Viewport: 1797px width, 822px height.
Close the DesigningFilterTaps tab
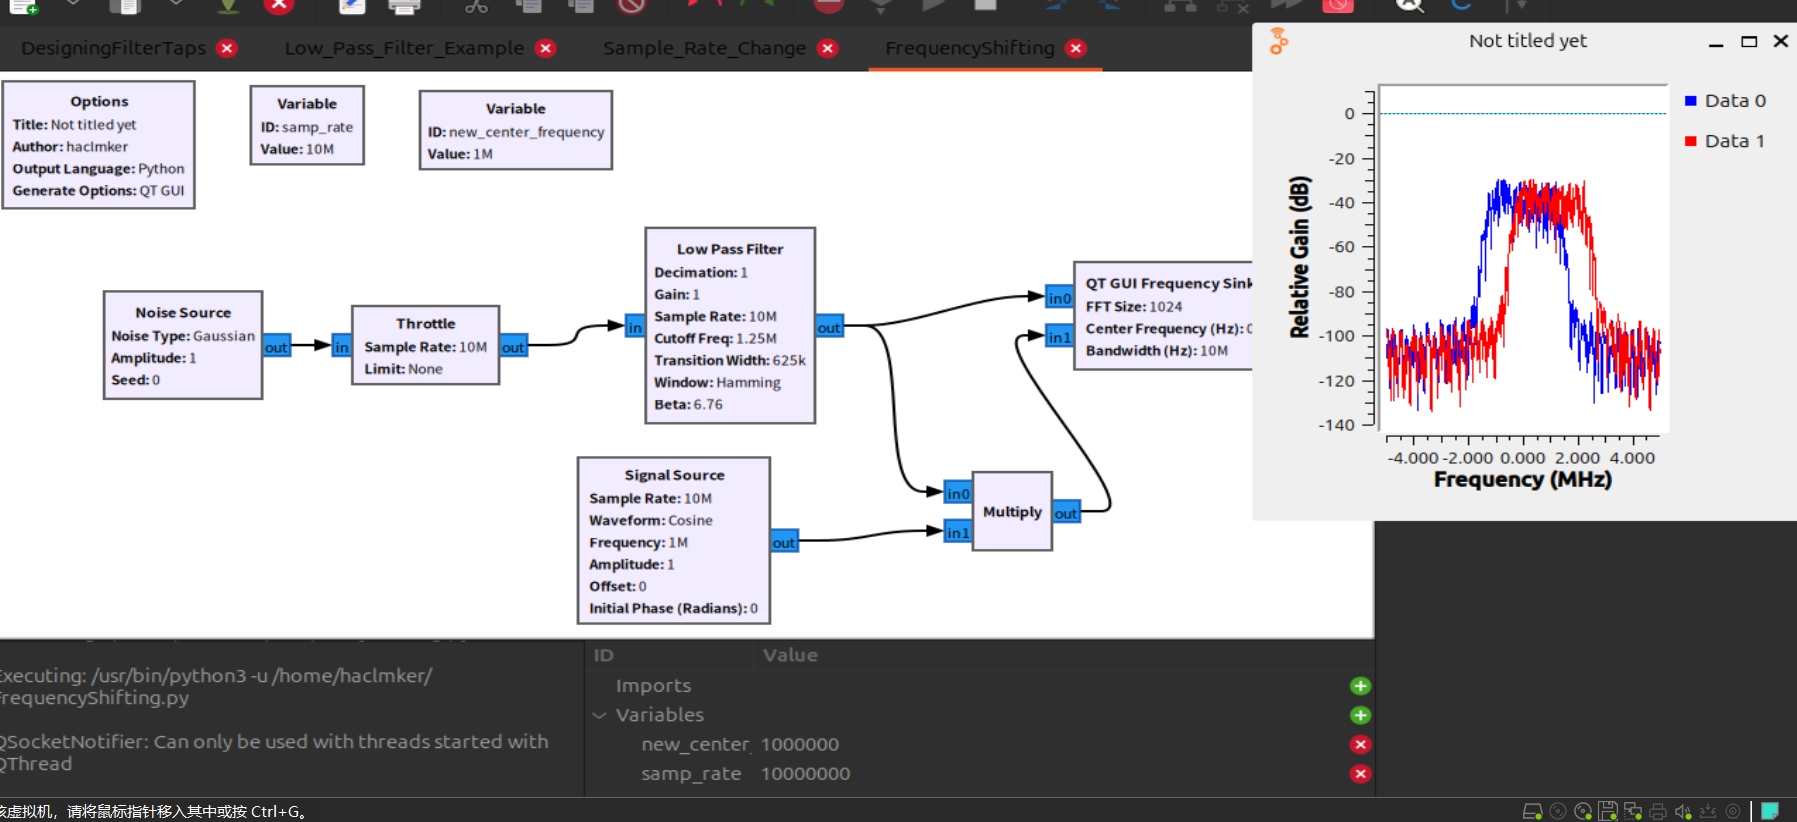coord(228,48)
